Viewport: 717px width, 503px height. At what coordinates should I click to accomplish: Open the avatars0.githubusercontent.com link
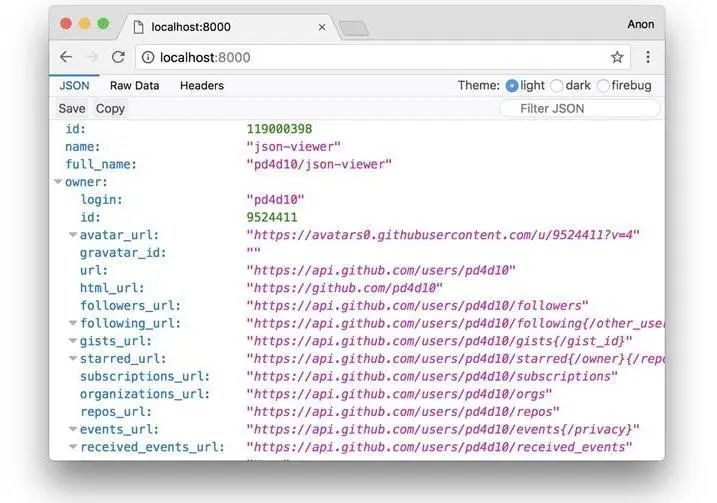[443, 235]
